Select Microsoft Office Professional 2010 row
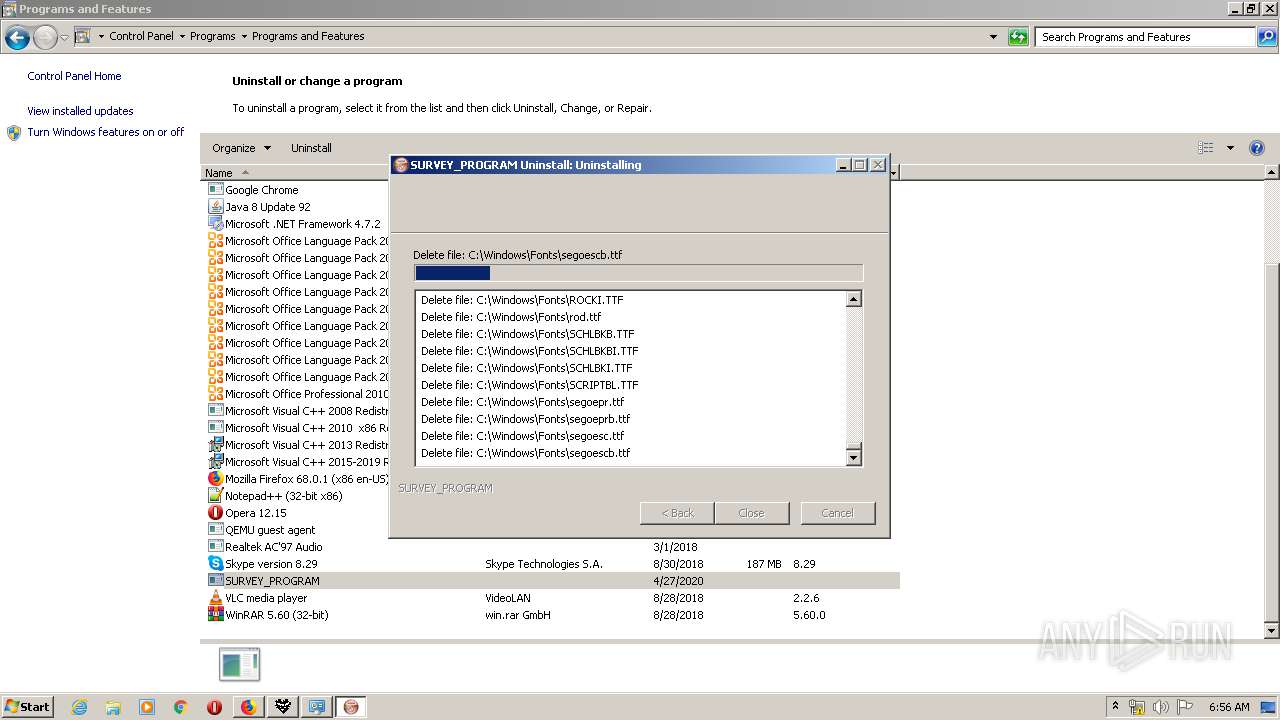The image size is (1280, 720). pyautogui.click(x=299, y=394)
